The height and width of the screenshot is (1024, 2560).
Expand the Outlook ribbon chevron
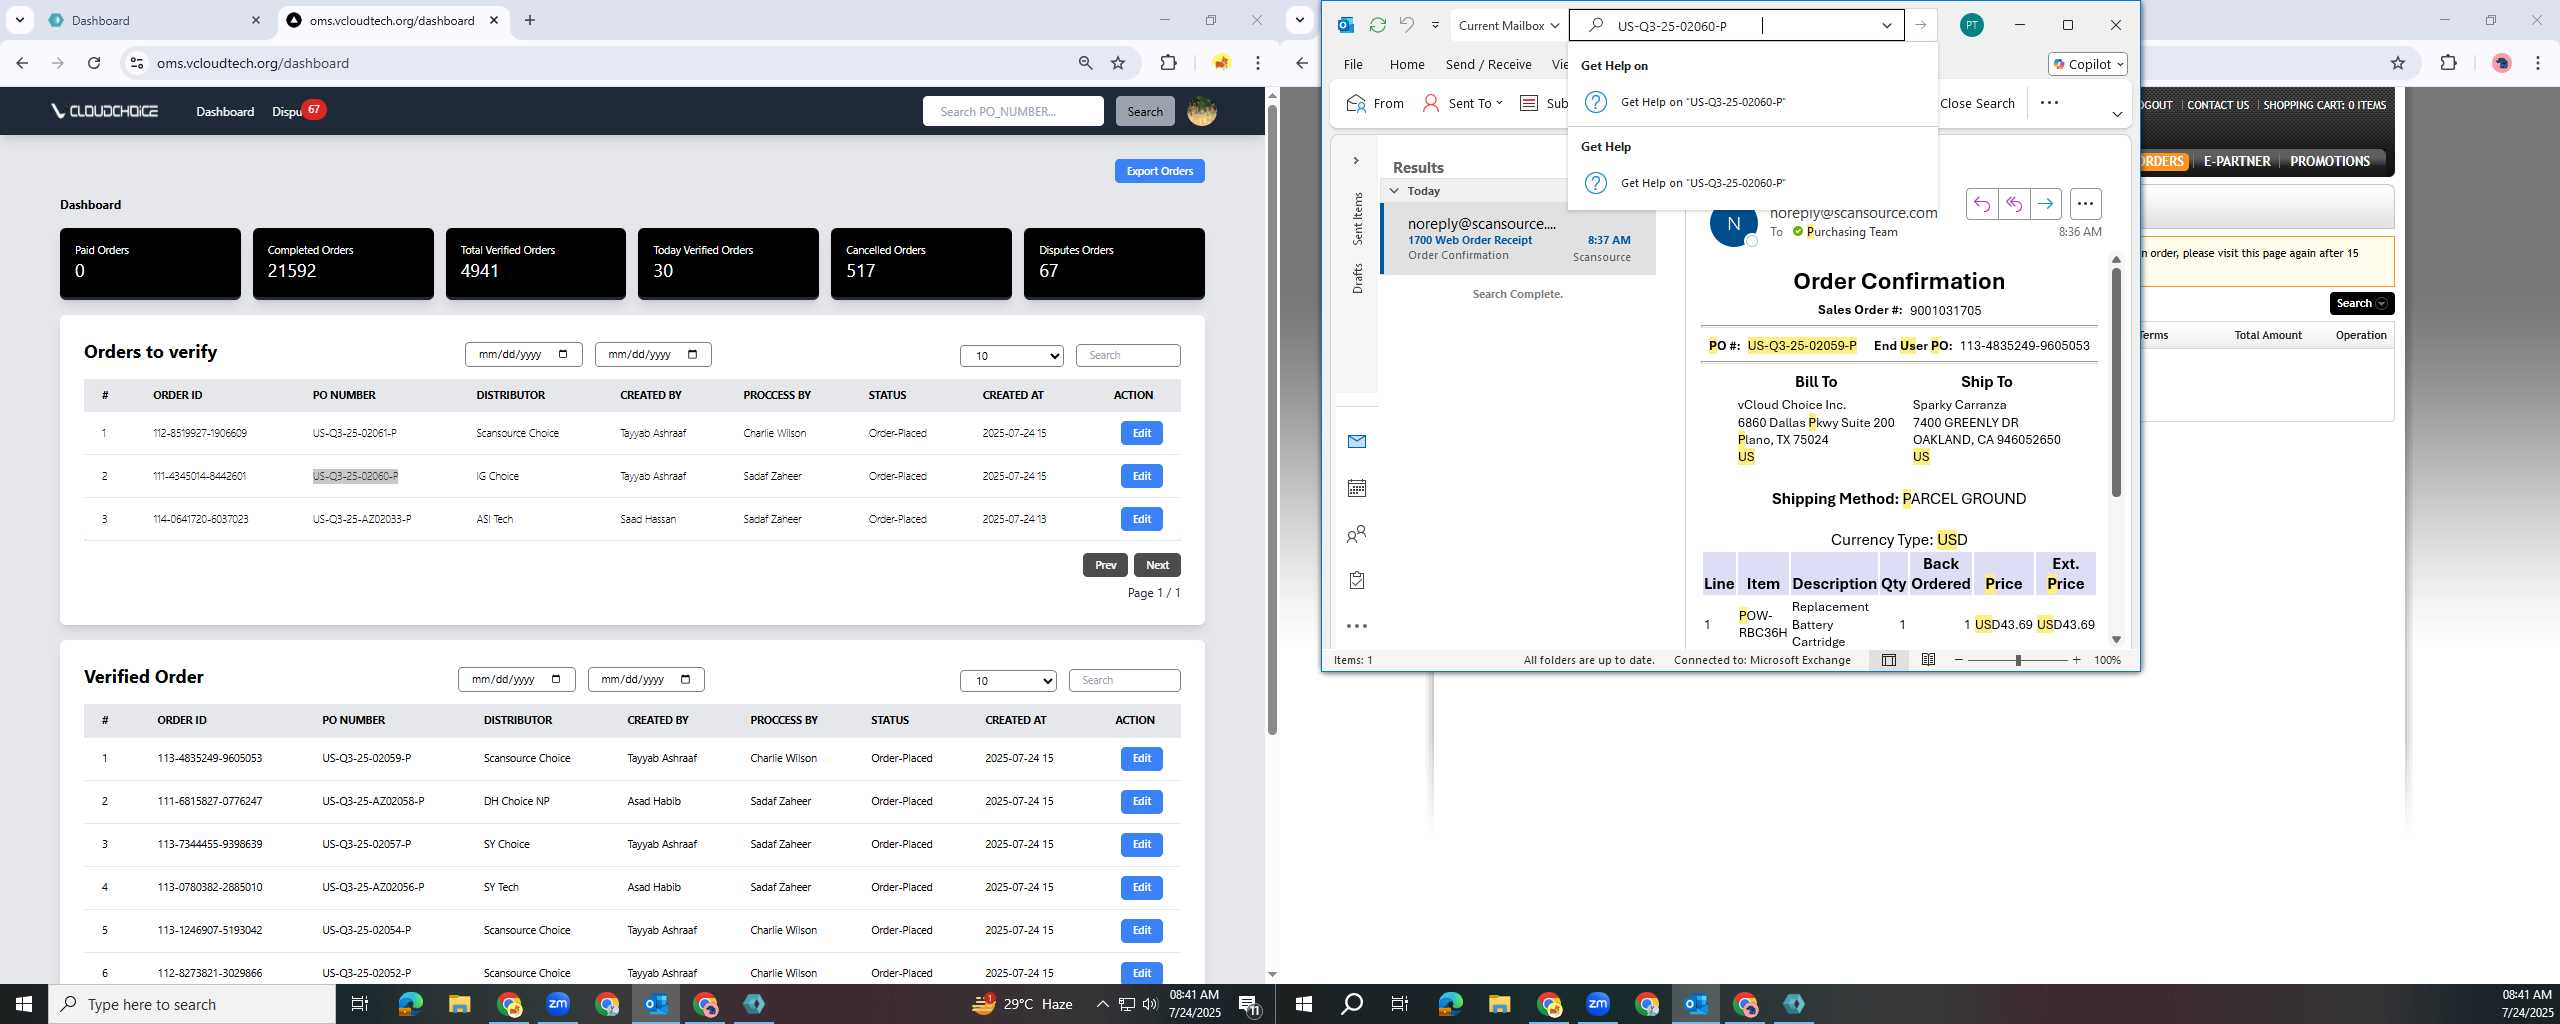click(x=2116, y=114)
